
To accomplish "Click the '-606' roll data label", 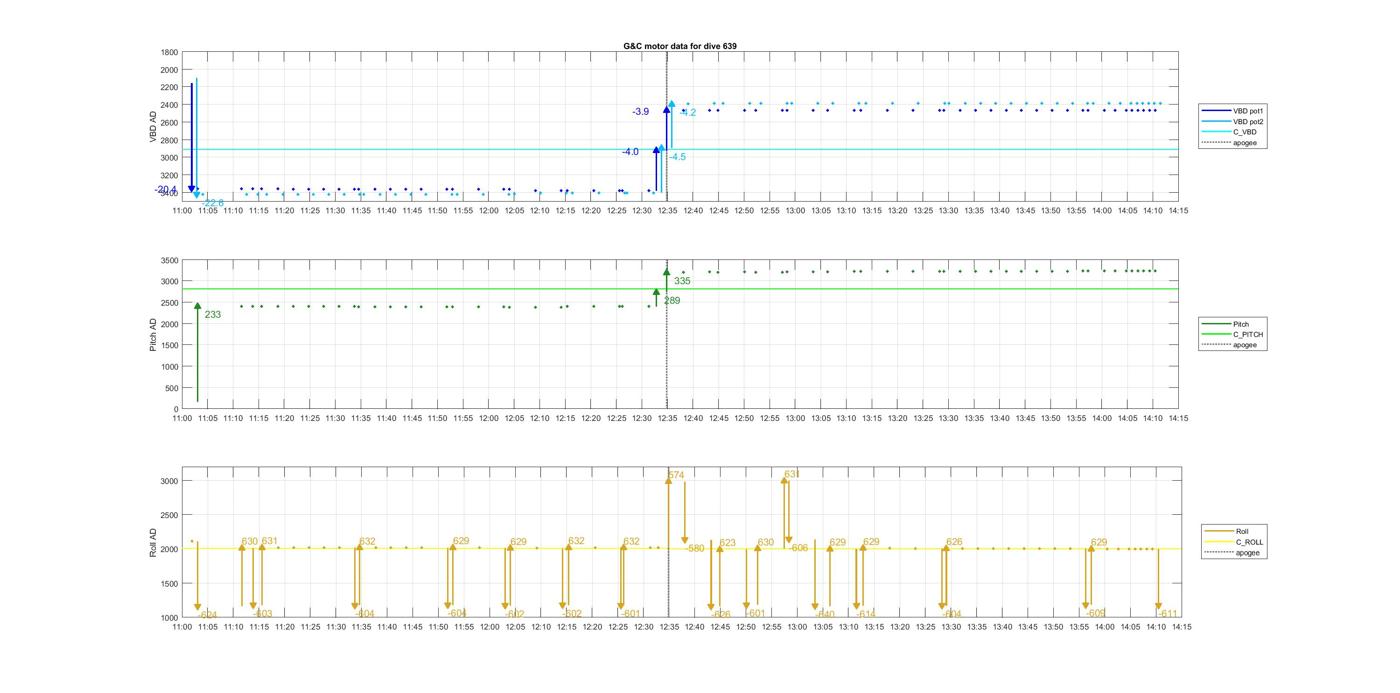I will point(798,548).
